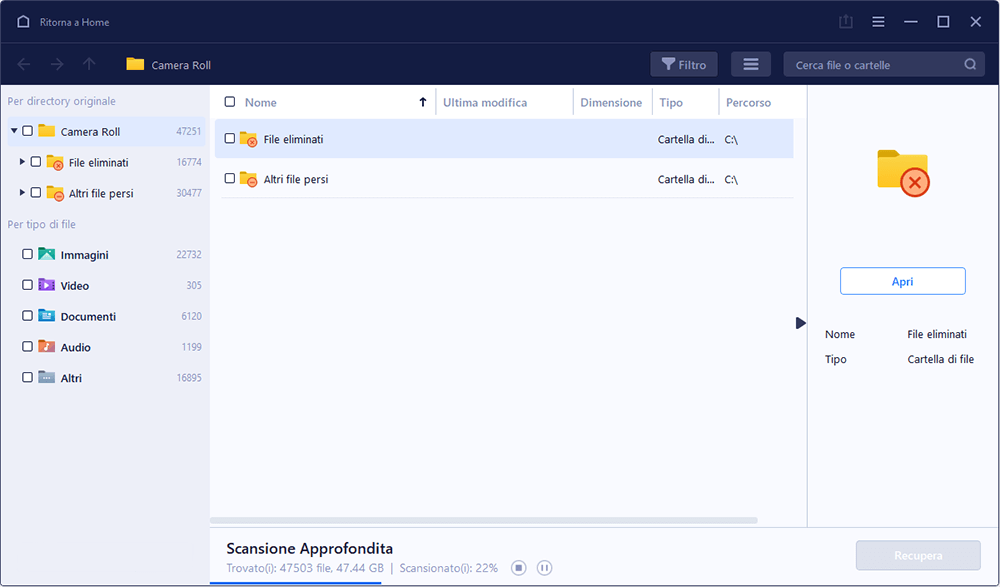1000x587 pixels.
Task: Go forward with the right arrow icon
Action: tap(57, 64)
